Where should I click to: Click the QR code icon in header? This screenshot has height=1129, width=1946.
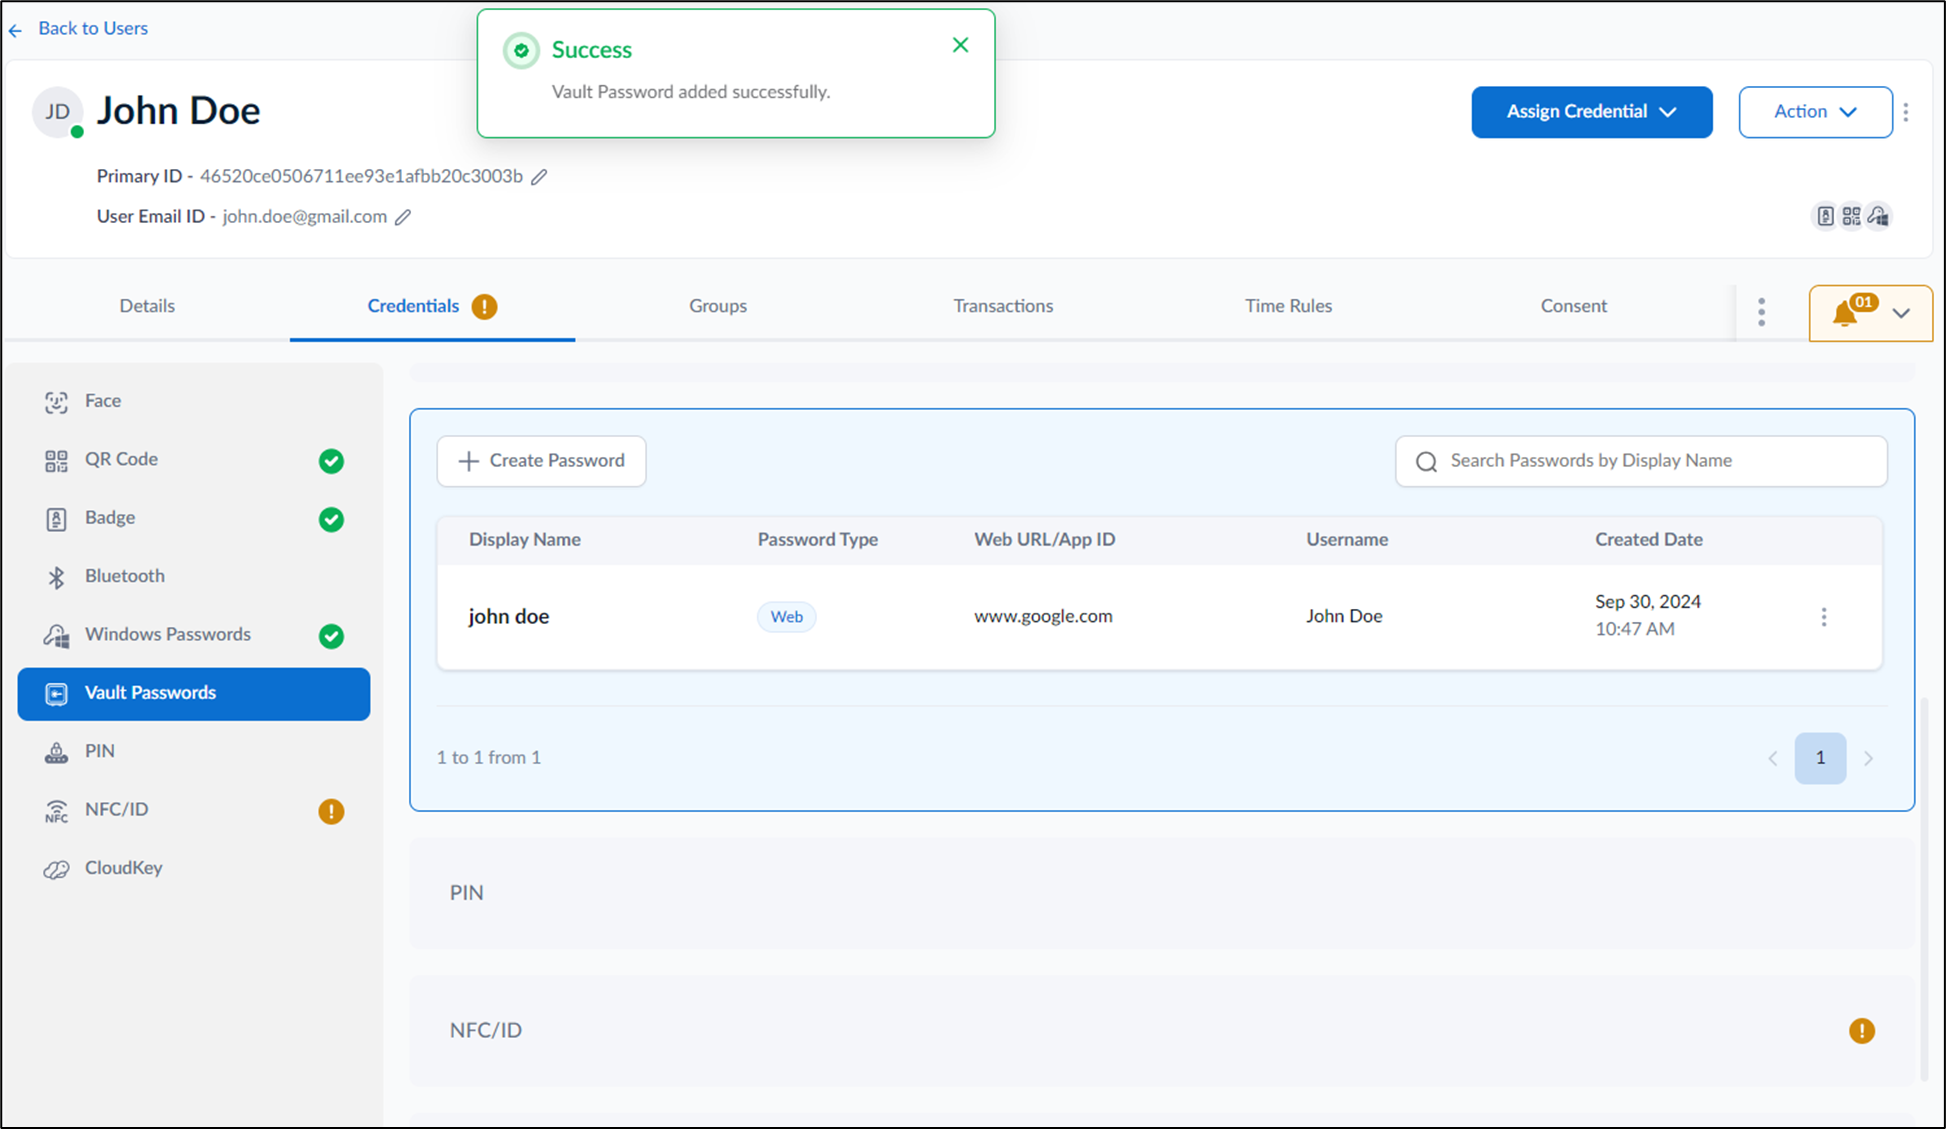pyautogui.click(x=1851, y=216)
